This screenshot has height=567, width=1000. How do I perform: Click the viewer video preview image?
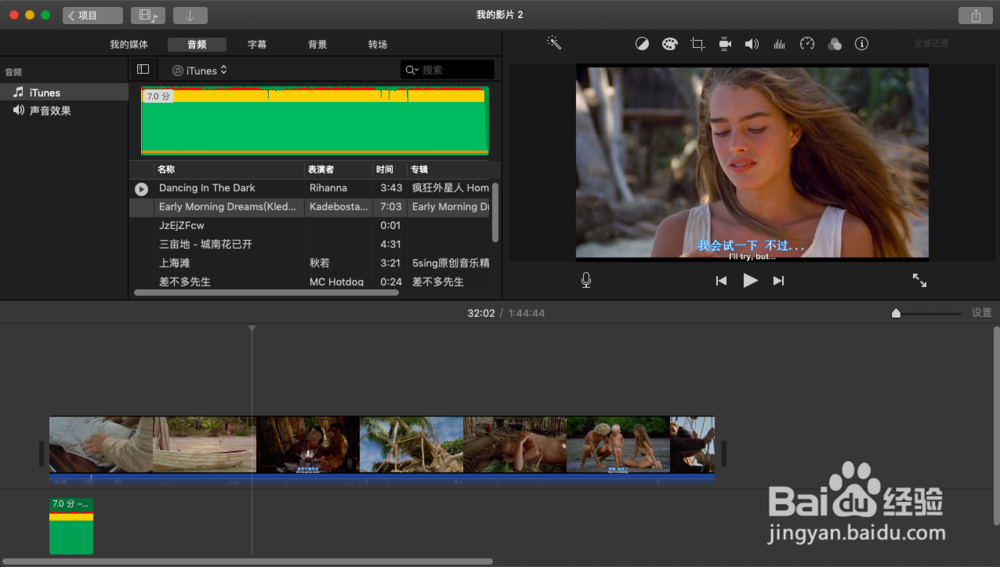[752, 162]
